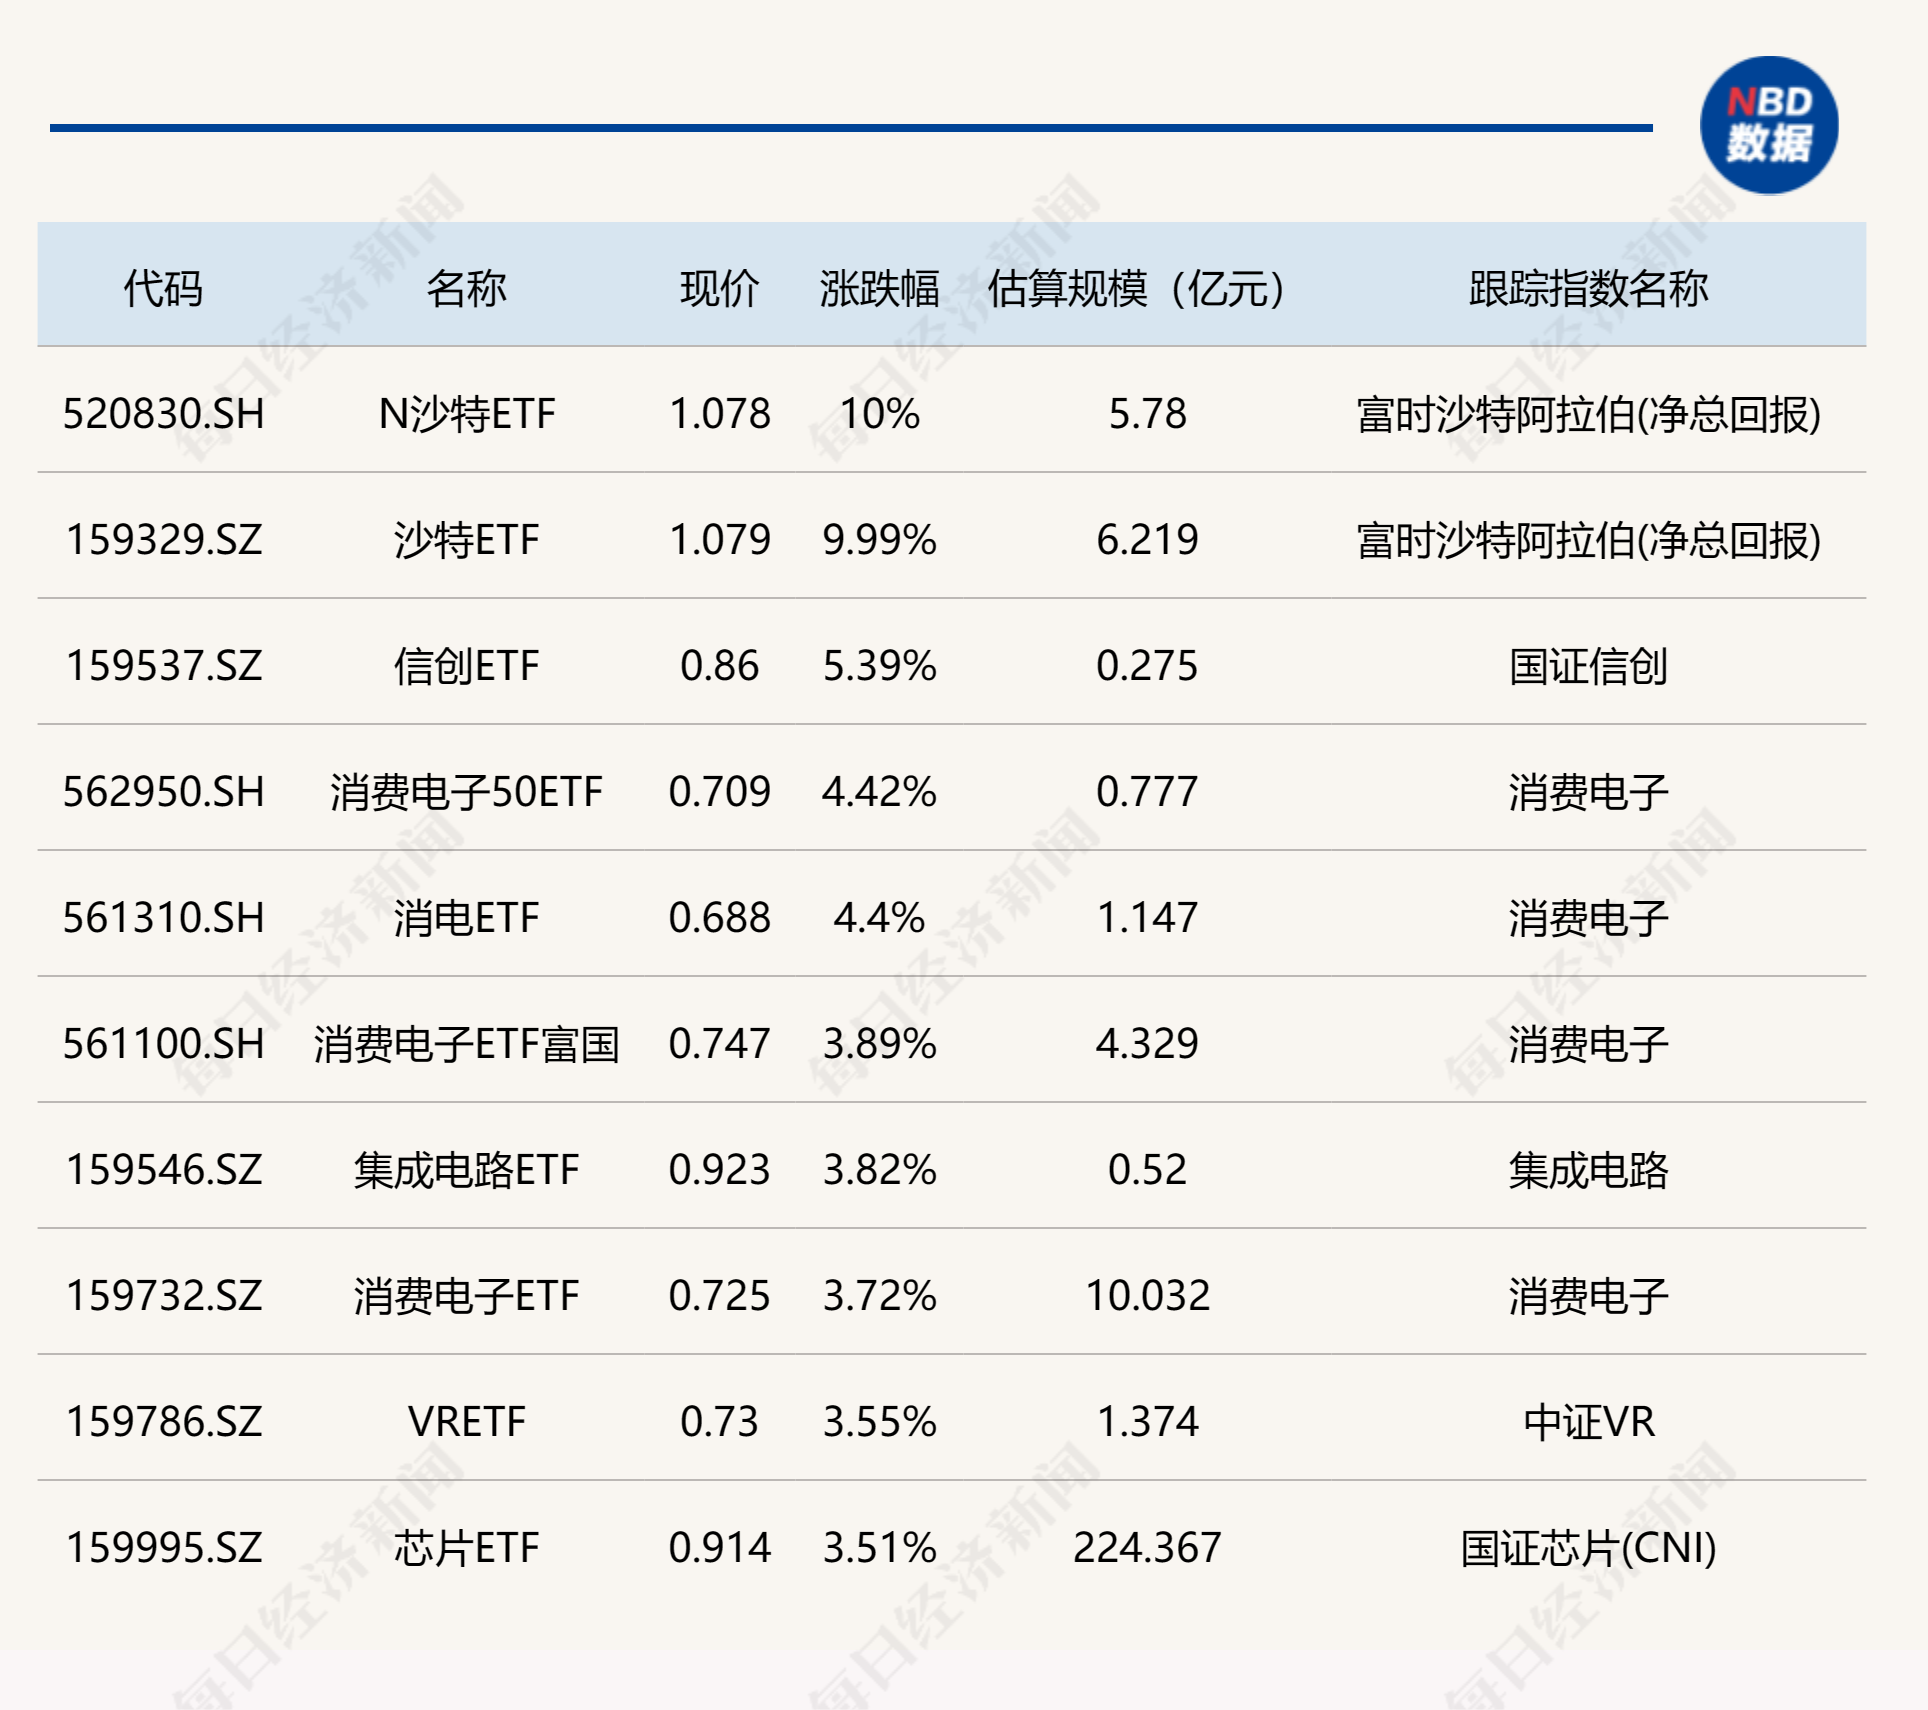Click the 现价 column header
The image size is (1928, 1710).
(x=719, y=289)
